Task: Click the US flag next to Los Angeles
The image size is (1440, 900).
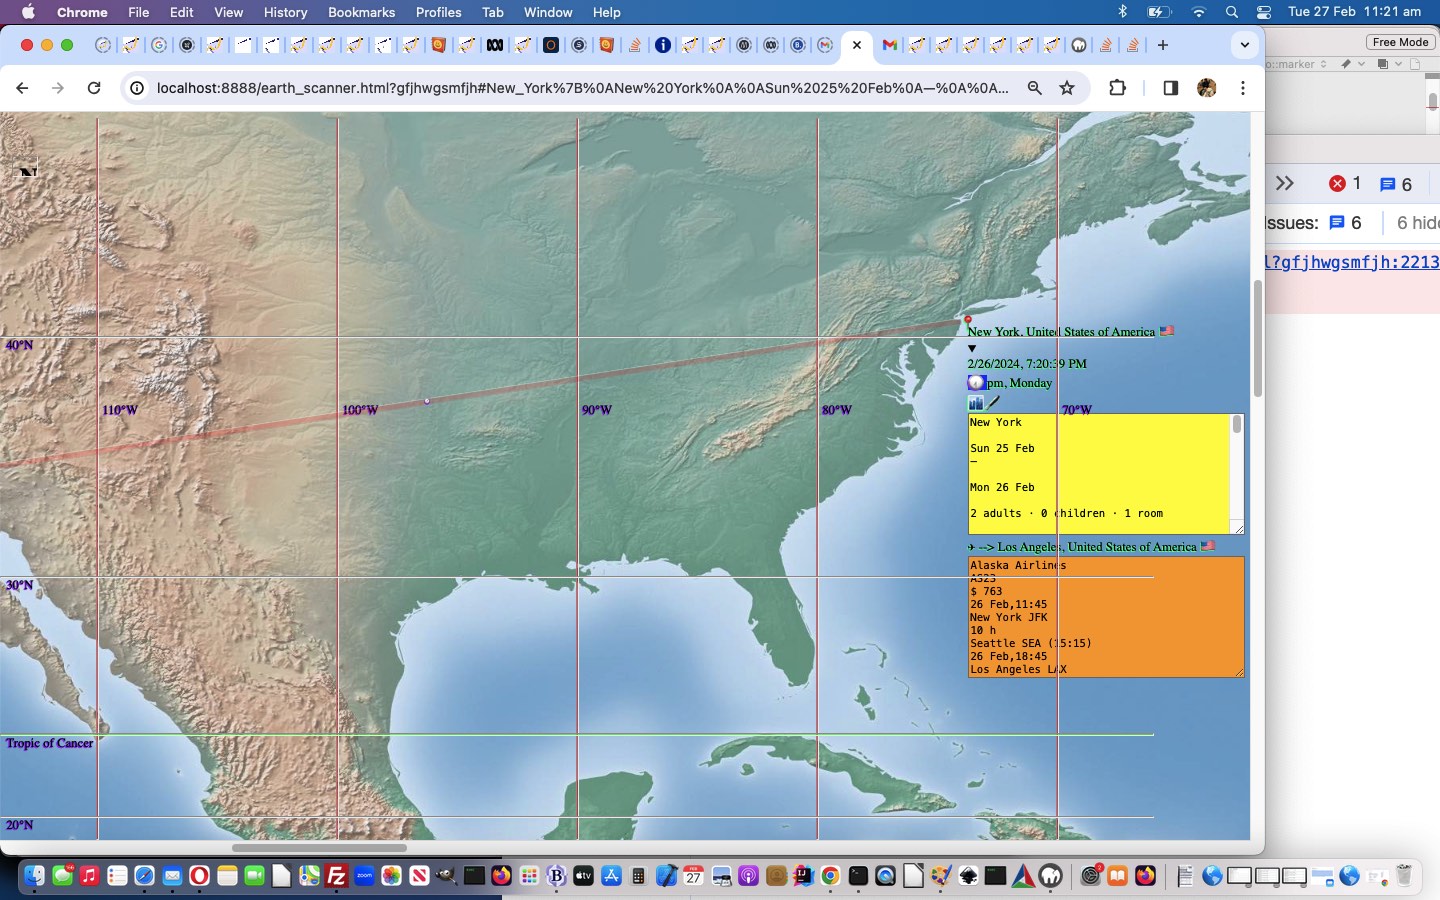Action: coord(1208,546)
